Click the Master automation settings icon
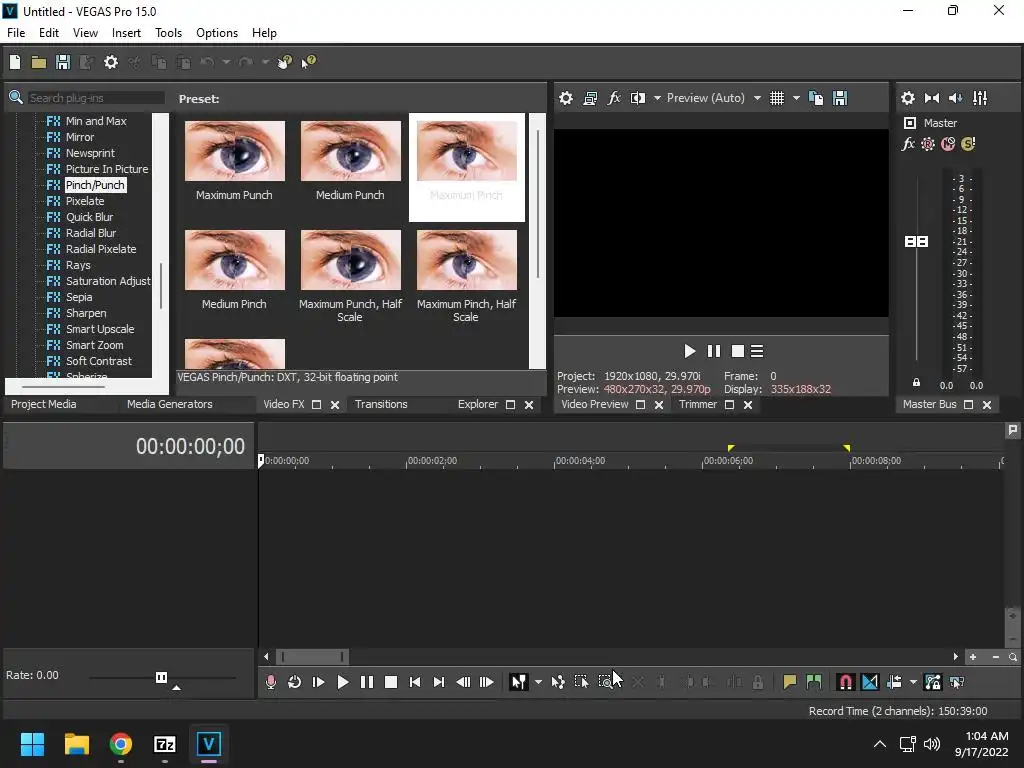This screenshot has height=768, width=1024. coord(928,144)
